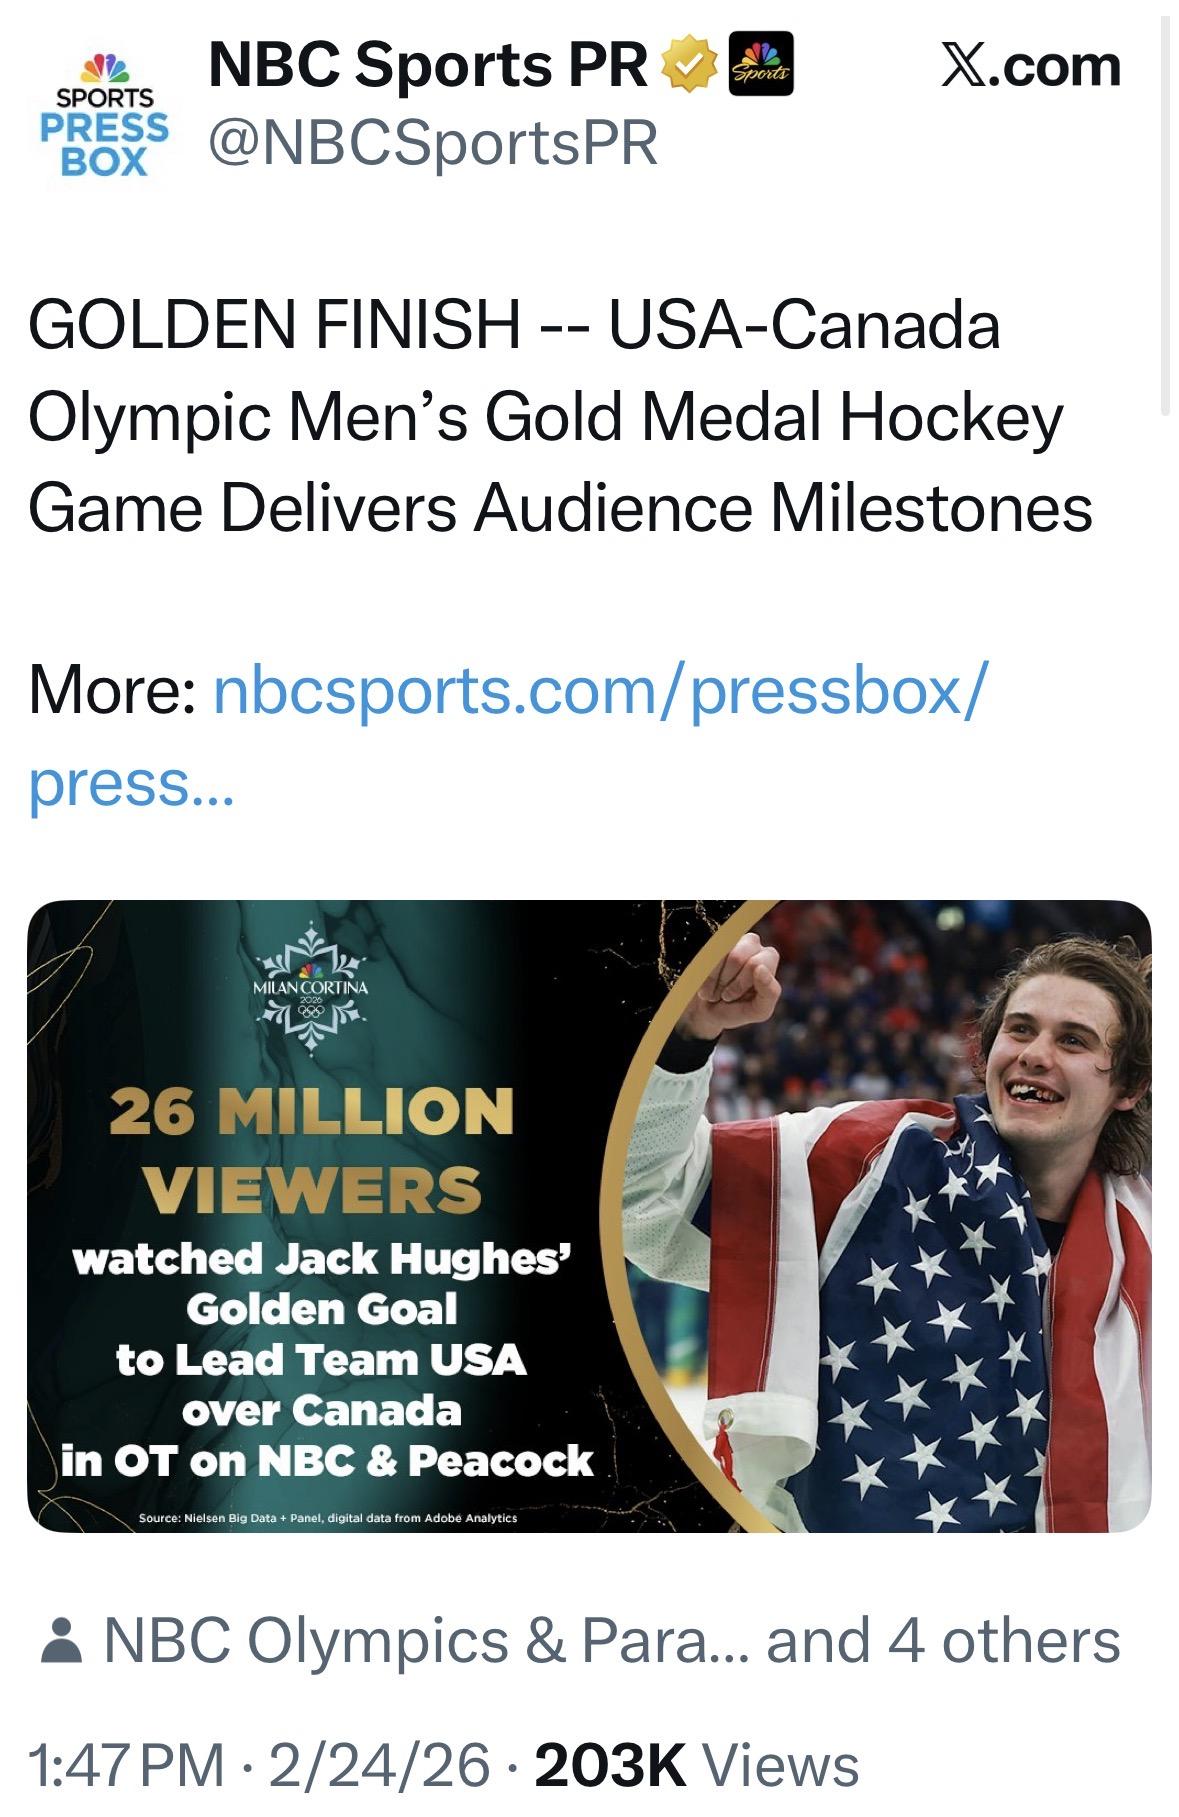This screenshot has height=1817, width=1179.
Task: Open the NBC Sports PR display name
Action: (428, 66)
